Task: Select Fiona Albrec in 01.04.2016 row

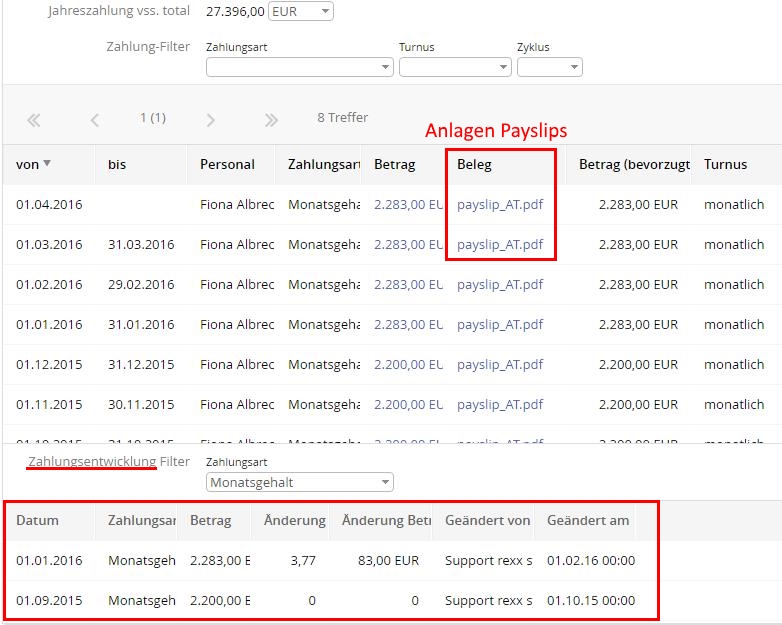Action: coord(237,205)
